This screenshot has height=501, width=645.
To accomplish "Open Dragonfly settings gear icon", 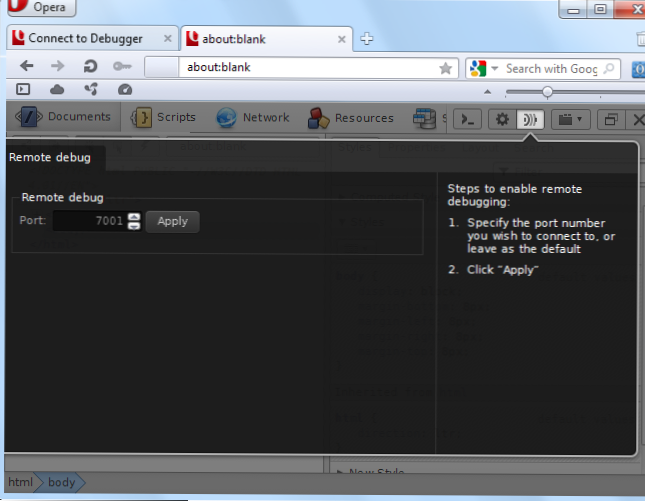I will pos(503,118).
